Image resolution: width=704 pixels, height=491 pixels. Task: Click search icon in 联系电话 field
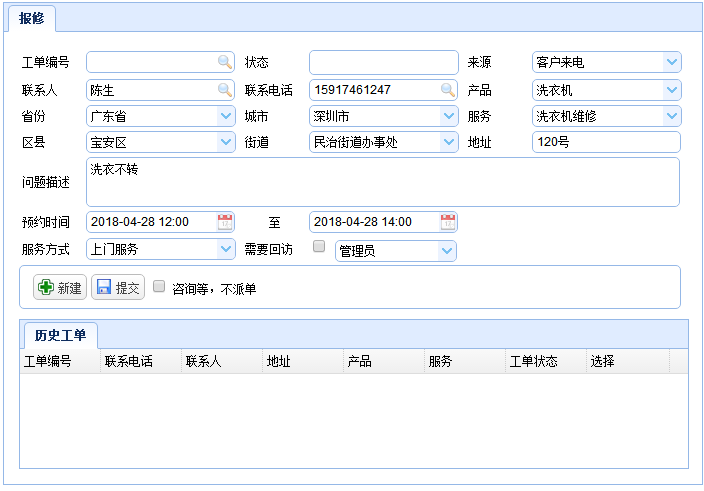pos(448,90)
